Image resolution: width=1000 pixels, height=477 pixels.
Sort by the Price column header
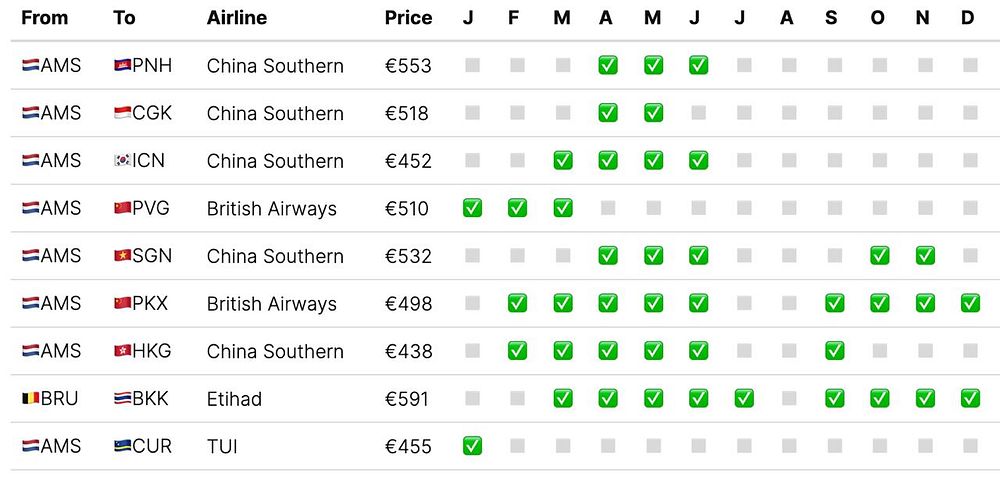(x=408, y=18)
